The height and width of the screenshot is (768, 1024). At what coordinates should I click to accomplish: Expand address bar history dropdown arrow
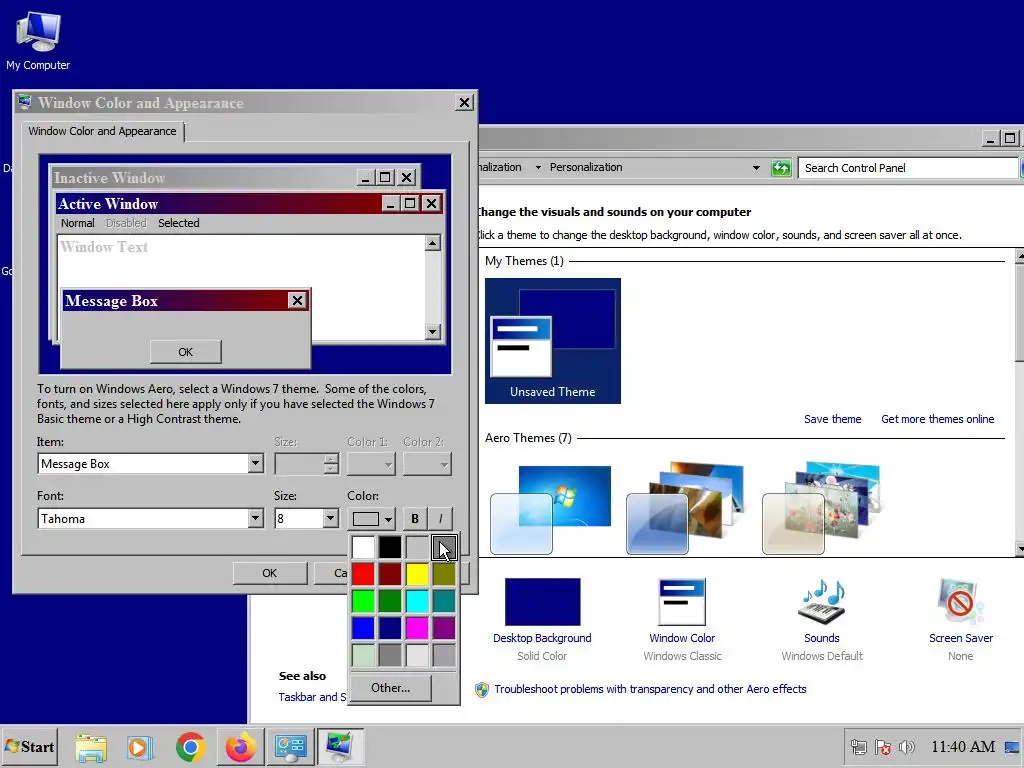tap(756, 168)
